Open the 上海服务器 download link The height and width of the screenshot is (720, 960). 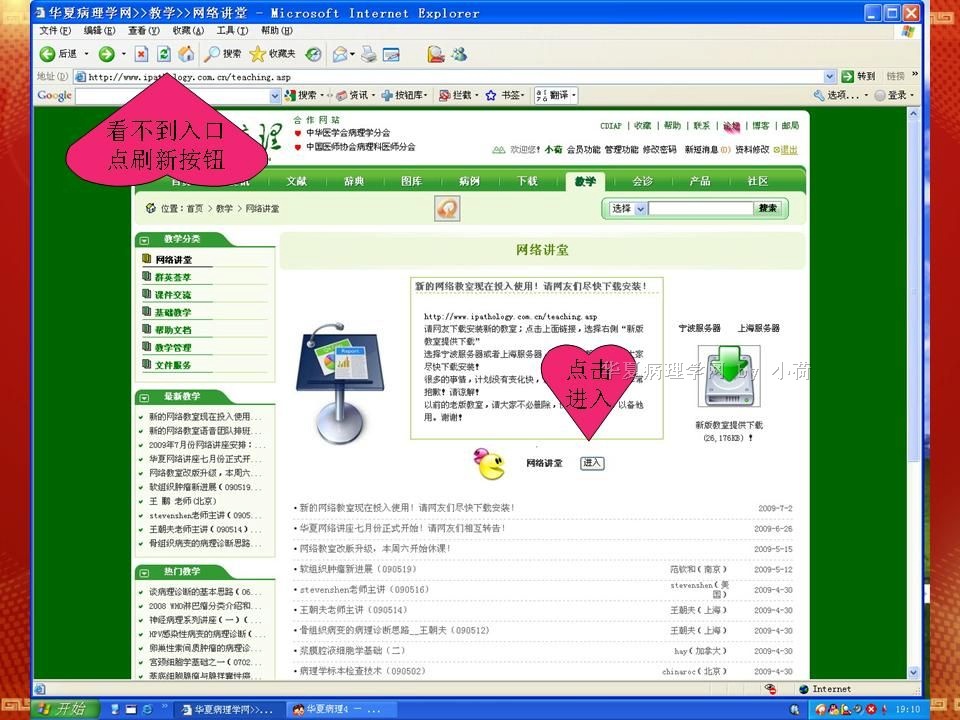point(759,328)
